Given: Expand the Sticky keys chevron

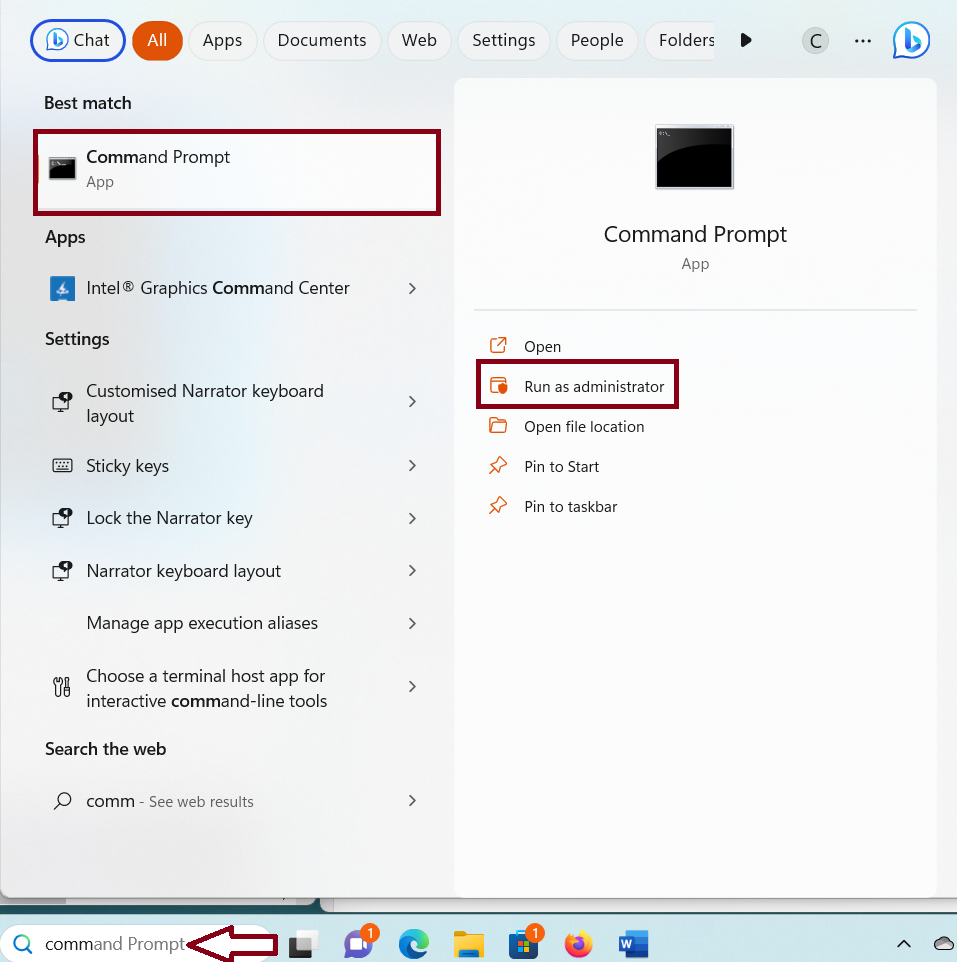Looking at the screenshot, I should click(x=412, y=466).
